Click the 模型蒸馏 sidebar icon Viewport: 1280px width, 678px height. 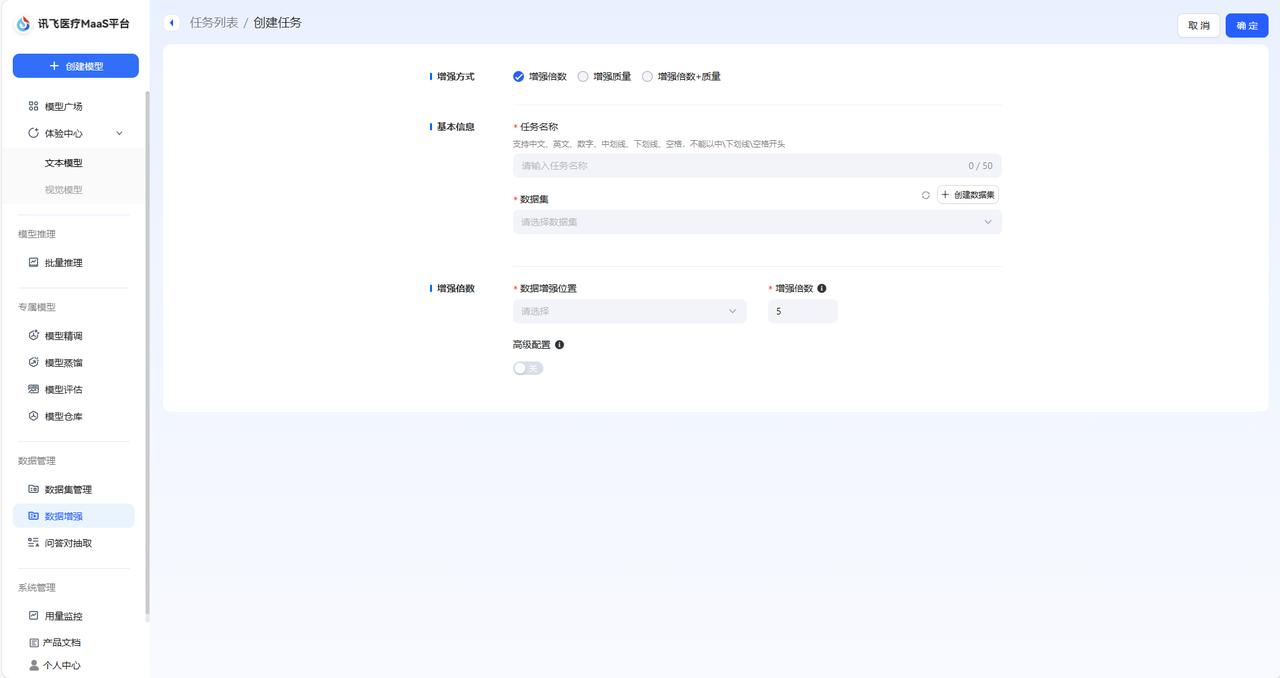(x=33, y=362)
